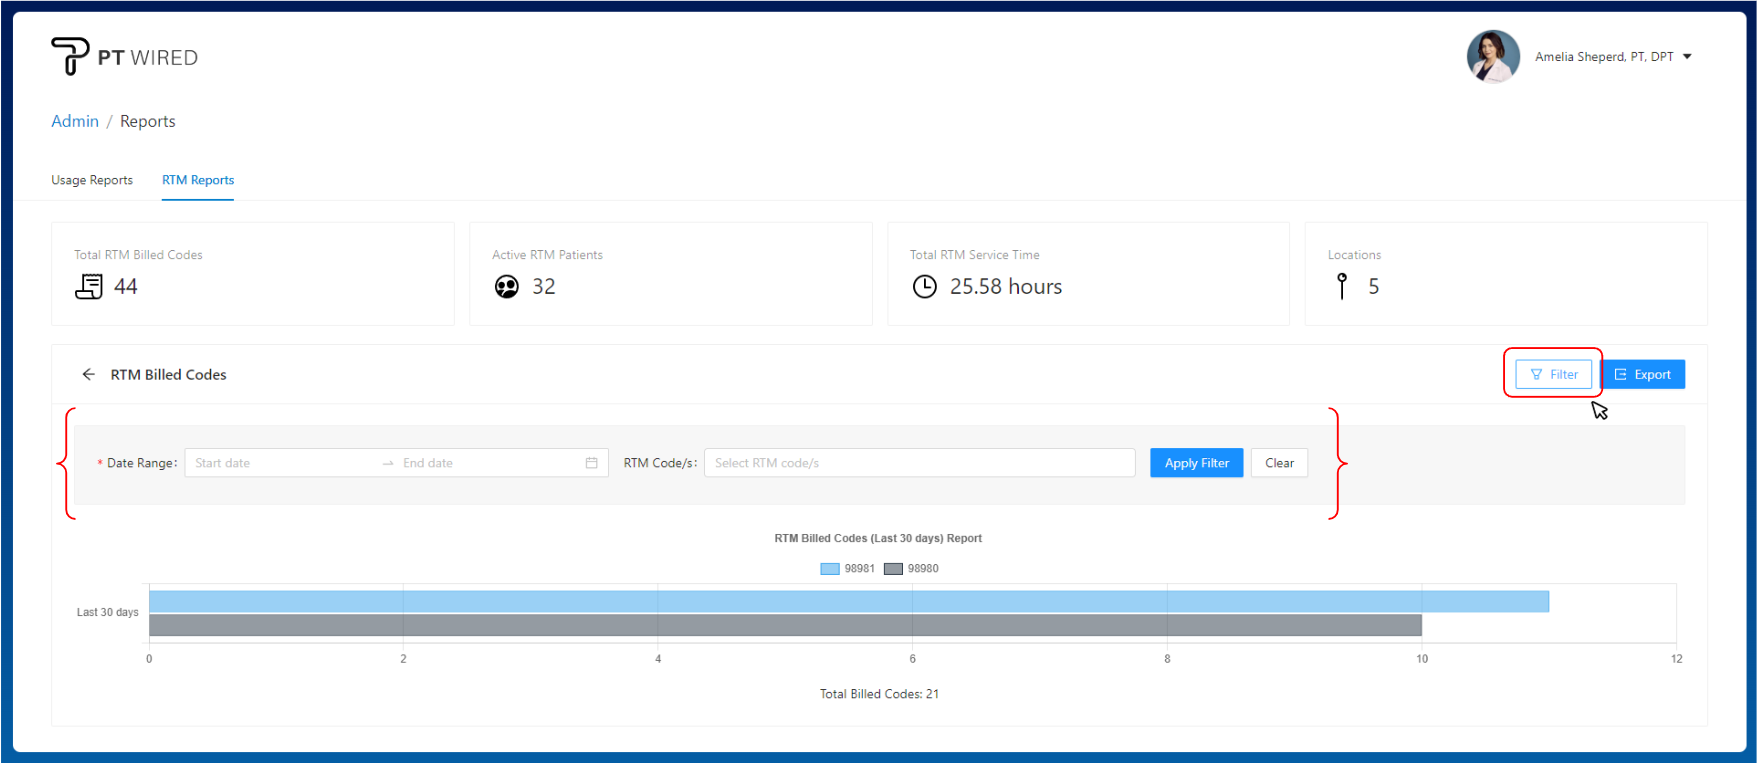Click the Locations pin icon
Screen dimensions: 1757x763
click(1342, 286)
